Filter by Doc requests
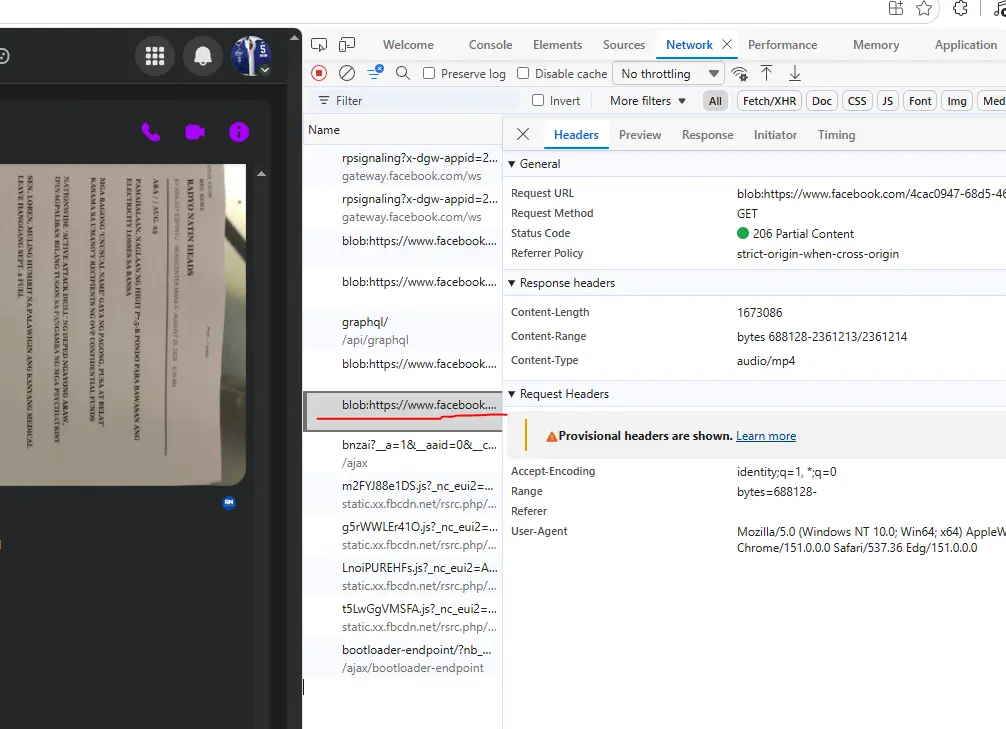1006x729 pixels. coord(821,101)
